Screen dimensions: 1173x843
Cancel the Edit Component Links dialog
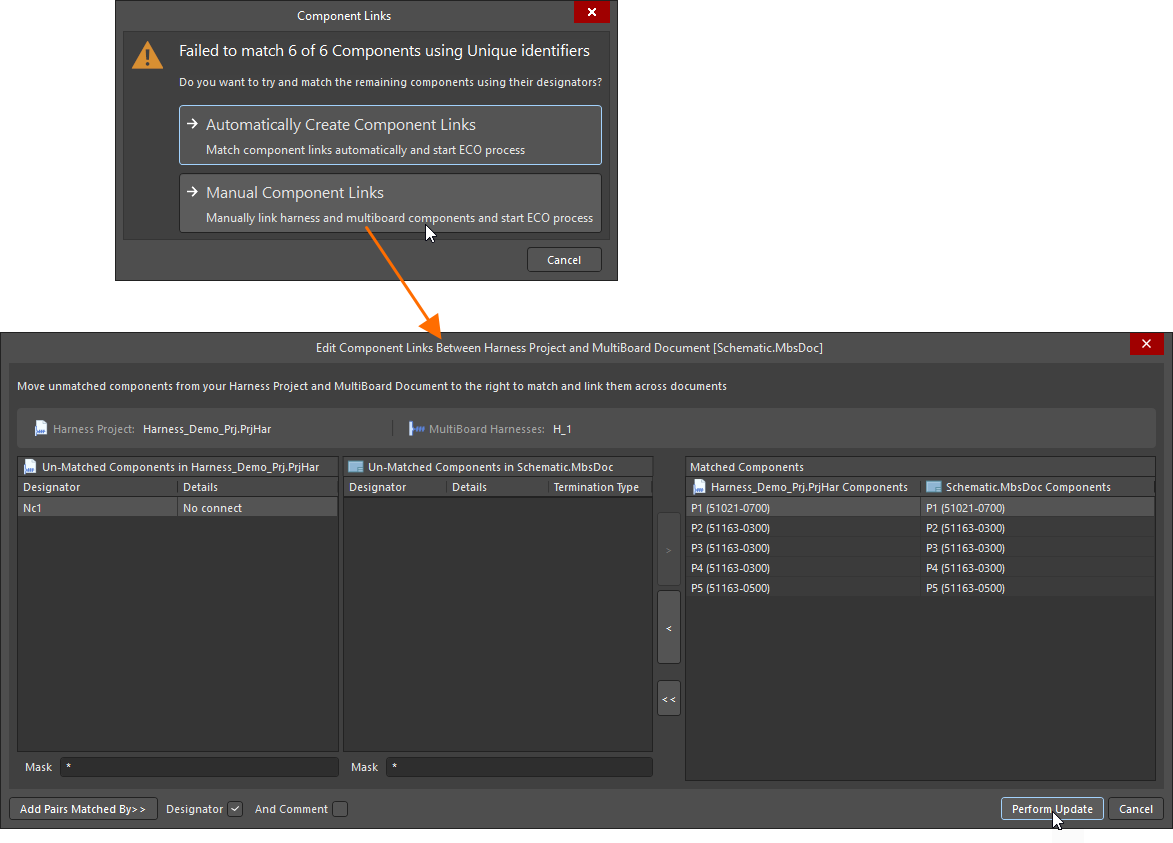[1136, 809]
